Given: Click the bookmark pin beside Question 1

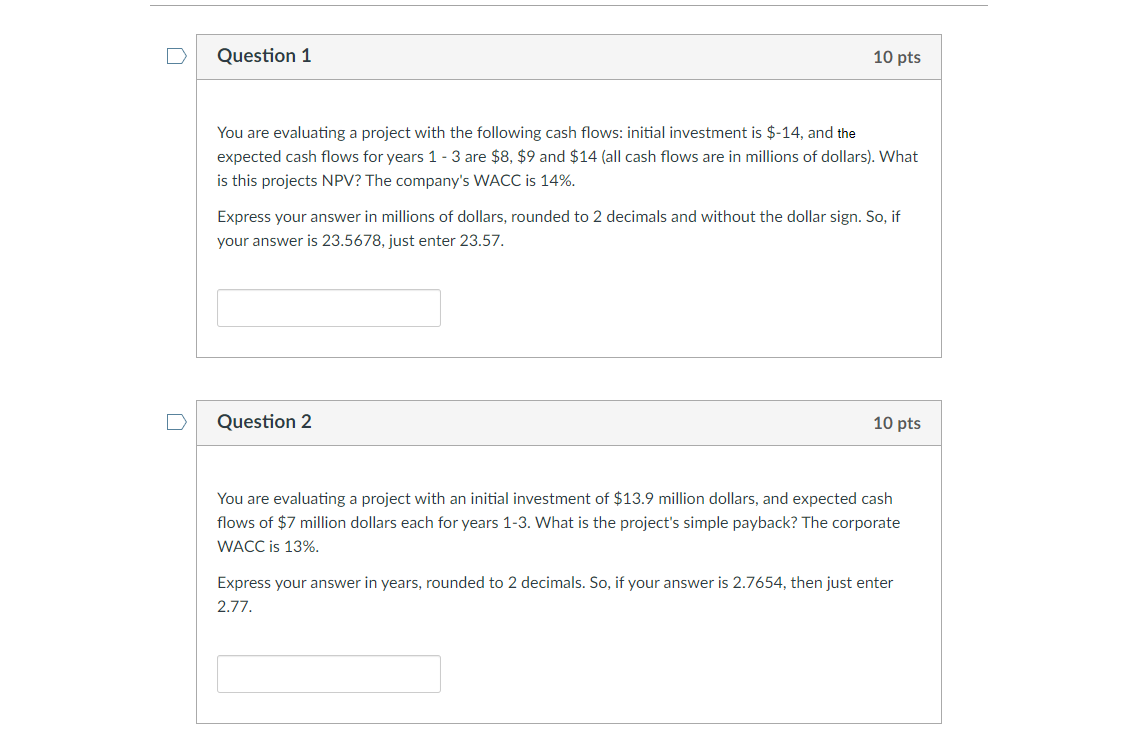Looking at the screenshot, I should [176, 56].
